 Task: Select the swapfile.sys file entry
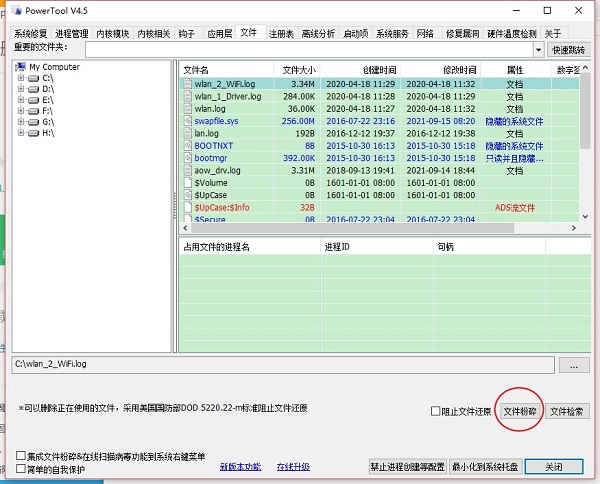pos(217,121)
